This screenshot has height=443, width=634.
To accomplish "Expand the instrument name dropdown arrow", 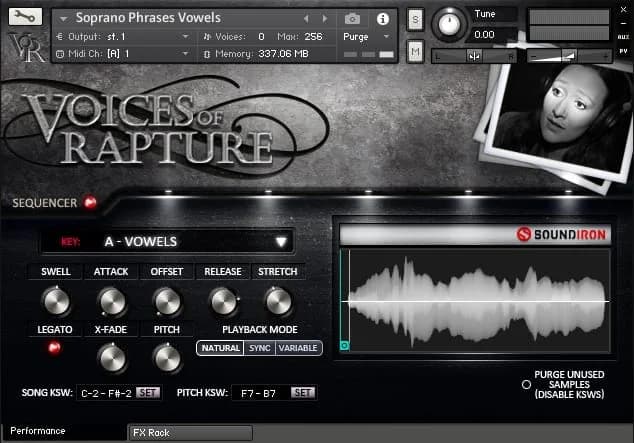I will click(63, 19).
